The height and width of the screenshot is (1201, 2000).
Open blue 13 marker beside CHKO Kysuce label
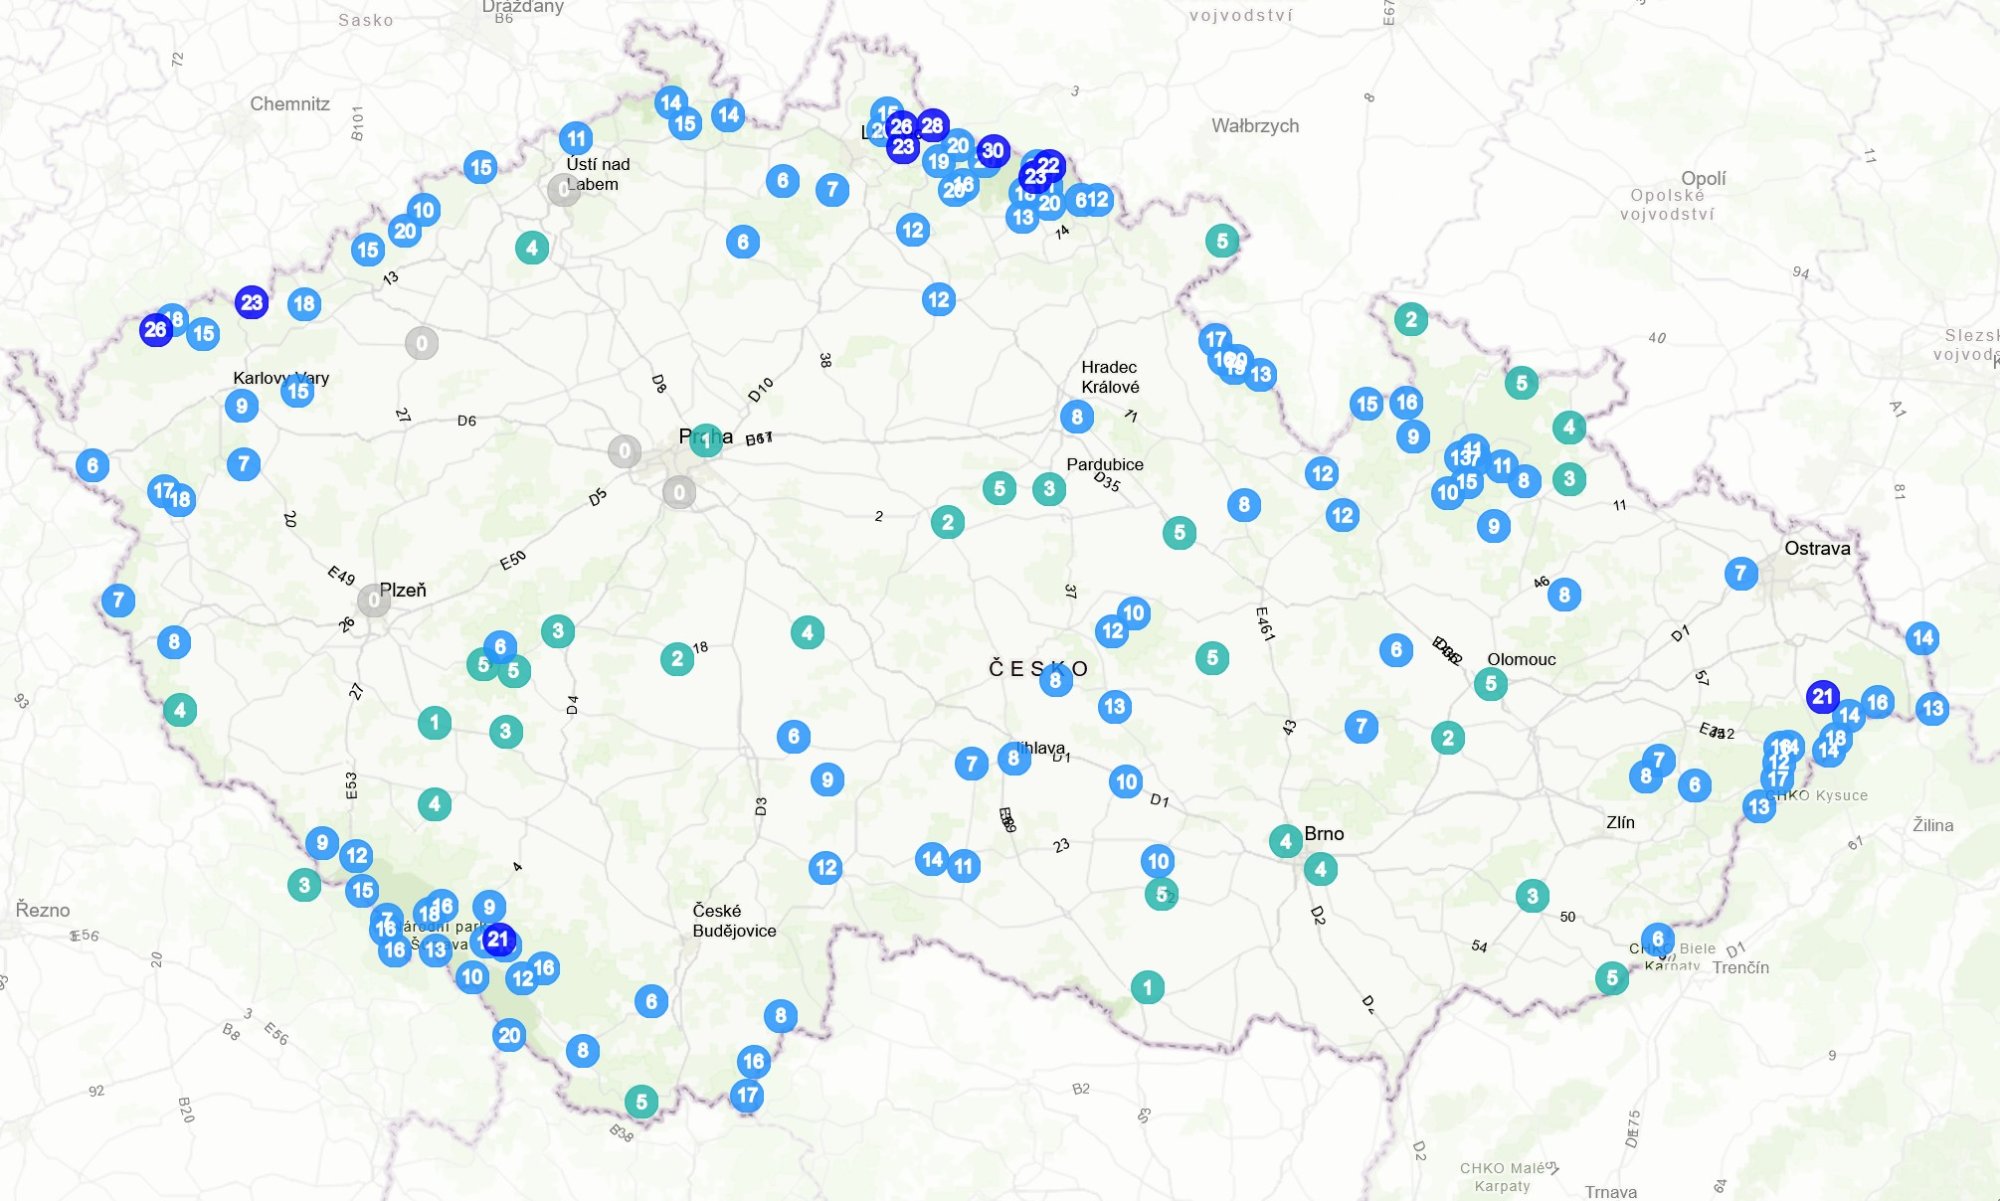tap(1759, 806)
